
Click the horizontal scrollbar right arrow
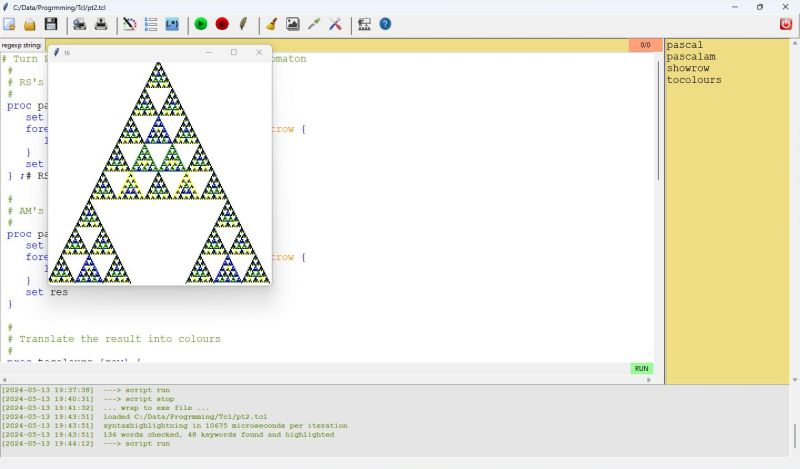[649, 380]
